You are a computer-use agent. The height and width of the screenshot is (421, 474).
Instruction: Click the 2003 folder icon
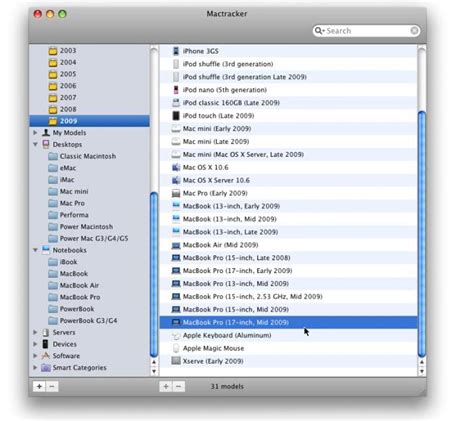tap(53, 51)
